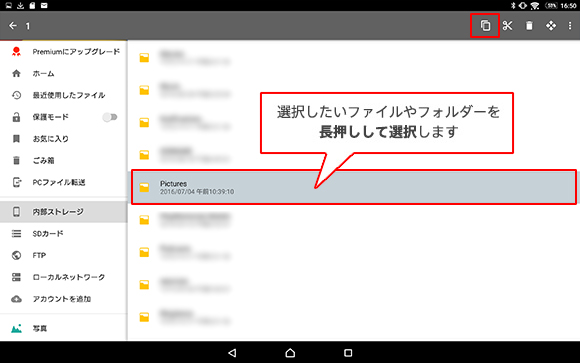Tap the Android recent apps button
This screenshot has width=580, height=363.
coord(348,353)
